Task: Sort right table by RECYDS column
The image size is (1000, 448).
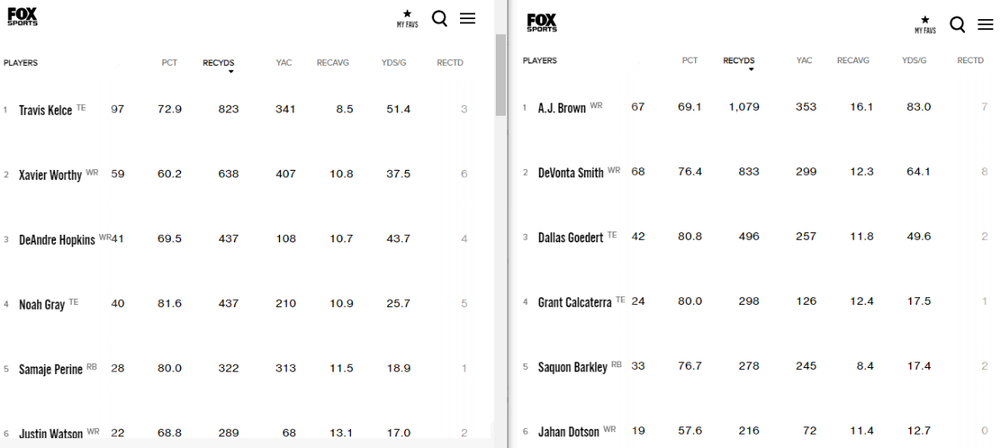Action: coord(738,61)
